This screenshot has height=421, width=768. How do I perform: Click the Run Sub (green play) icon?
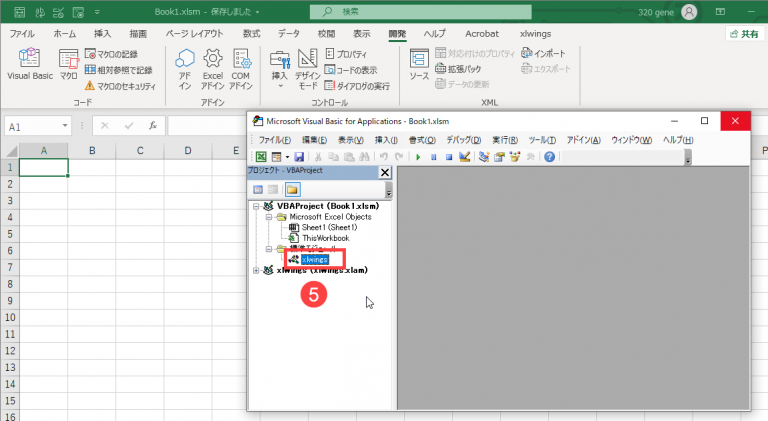(x=418, y=157)
